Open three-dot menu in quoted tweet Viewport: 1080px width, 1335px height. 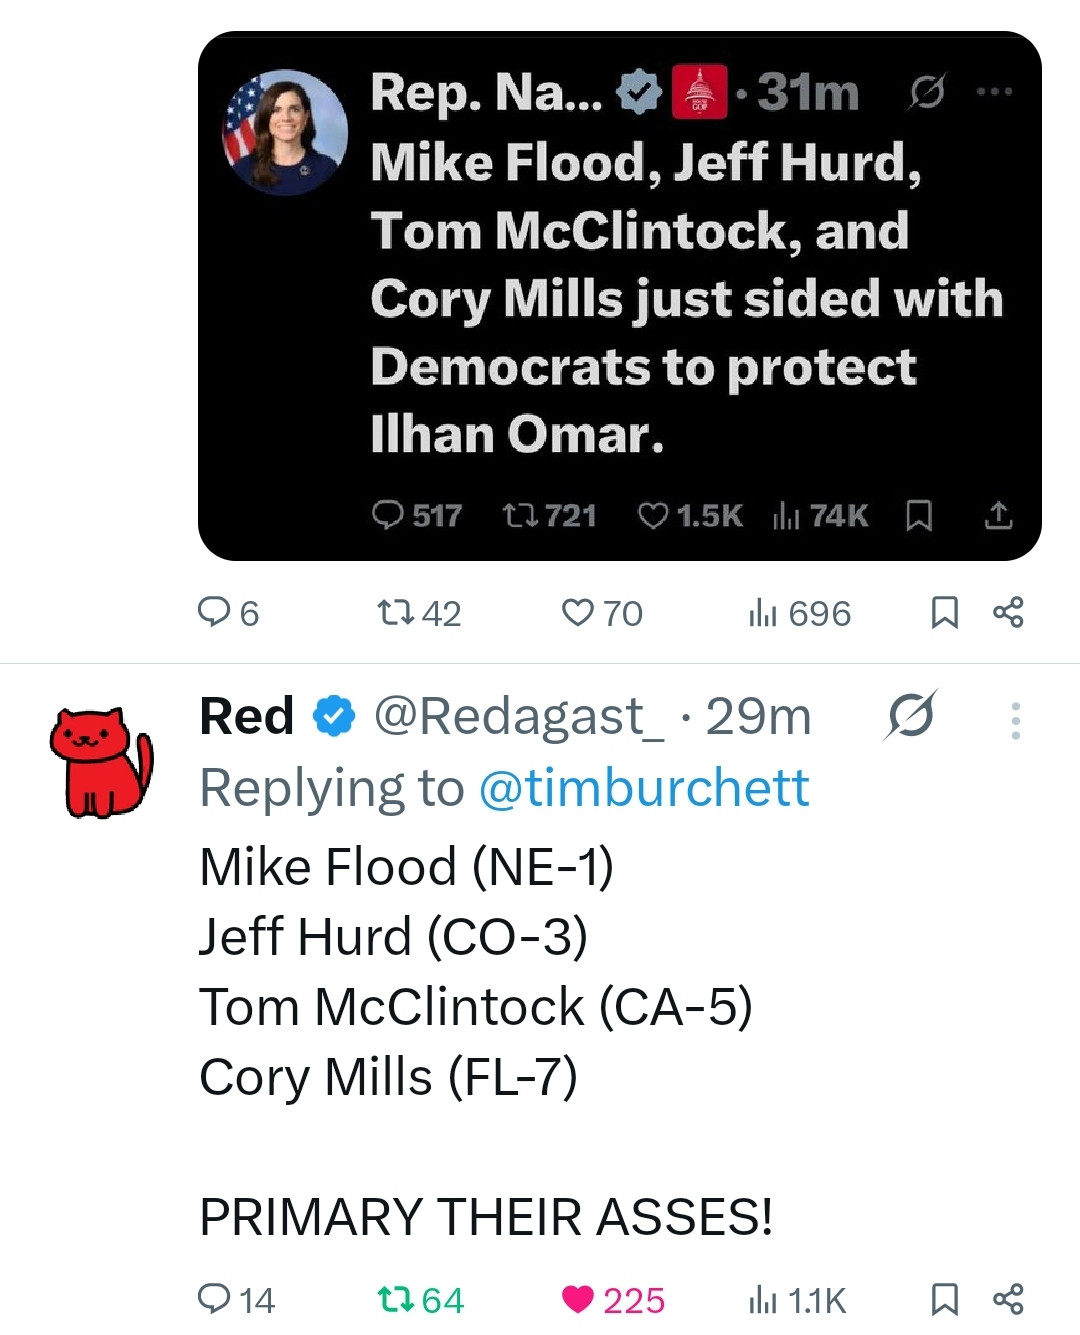(994, 92)
